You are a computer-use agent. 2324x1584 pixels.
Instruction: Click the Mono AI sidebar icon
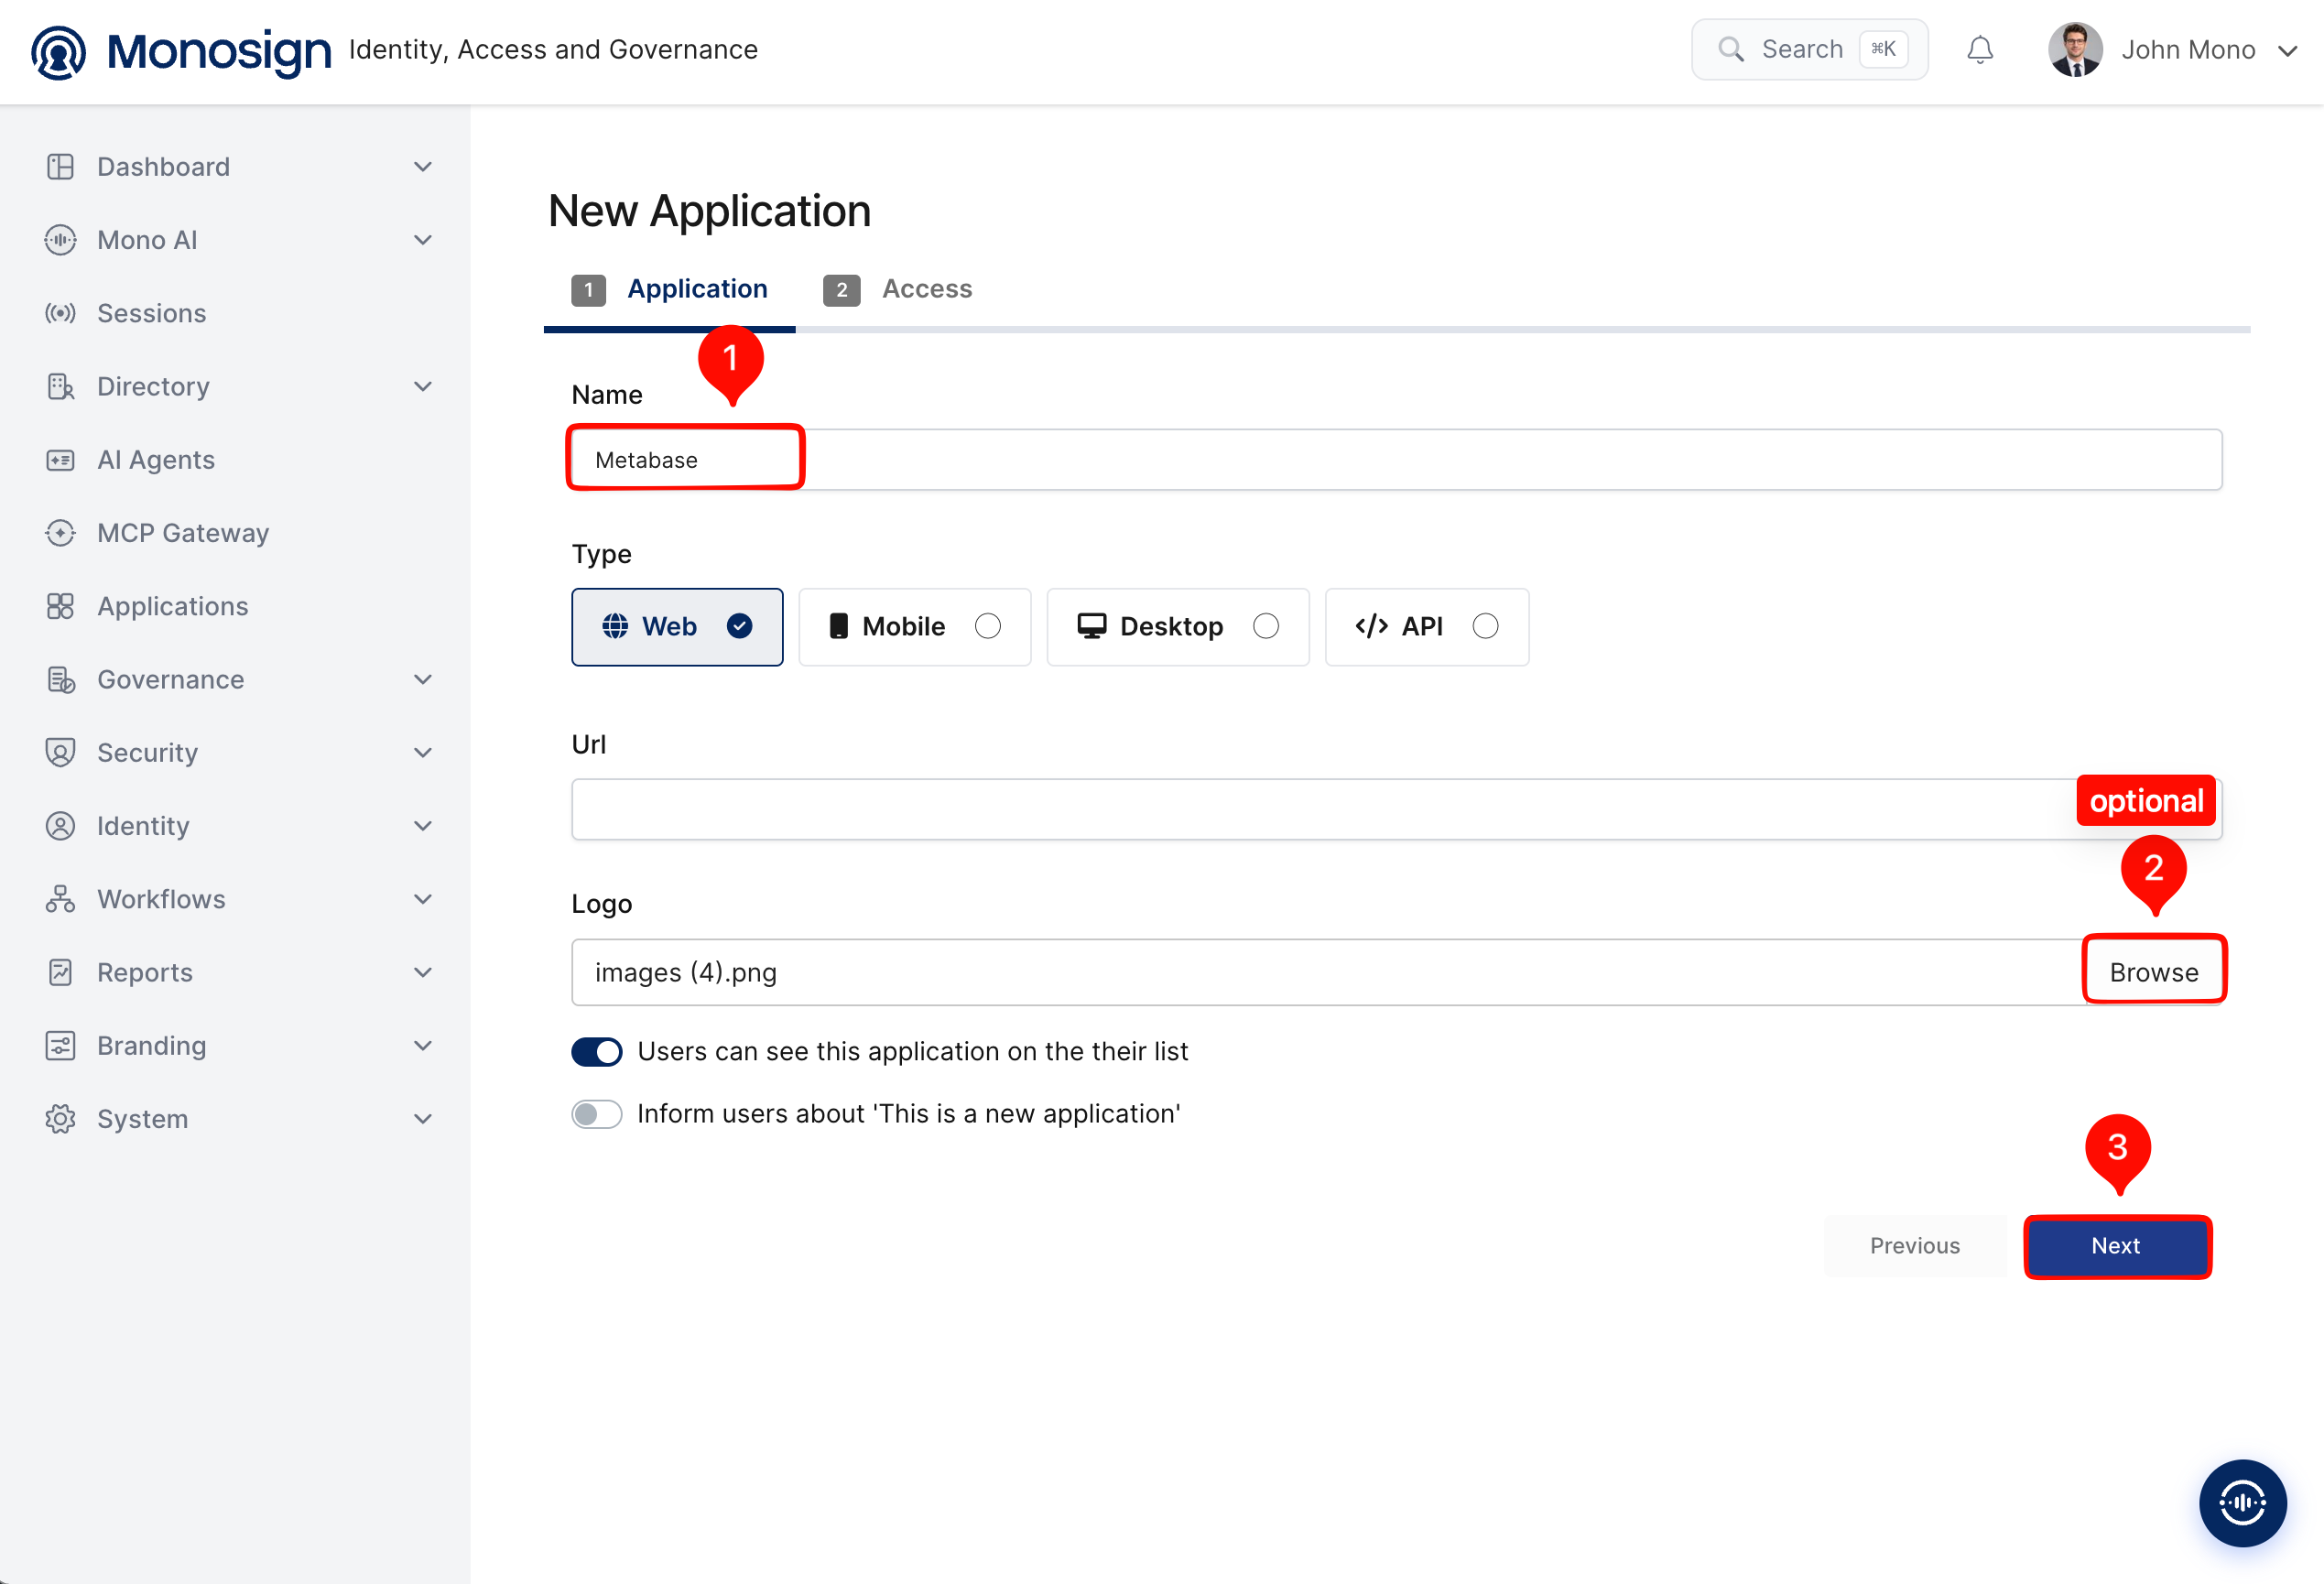60,240
